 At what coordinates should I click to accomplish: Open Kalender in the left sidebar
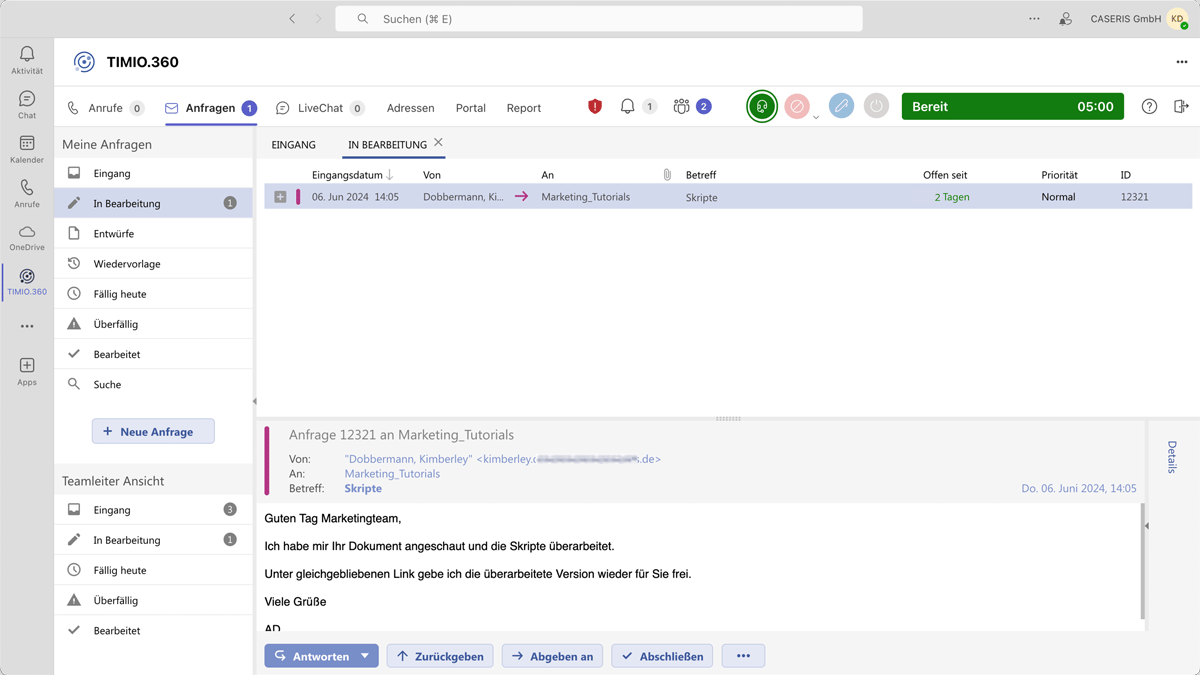(27, 149)
